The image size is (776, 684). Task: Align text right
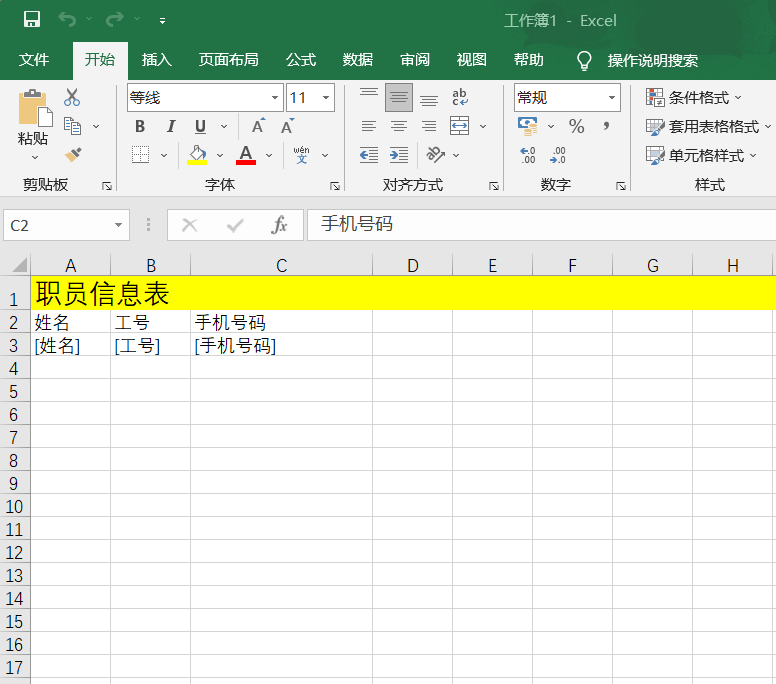click(429, 126)
